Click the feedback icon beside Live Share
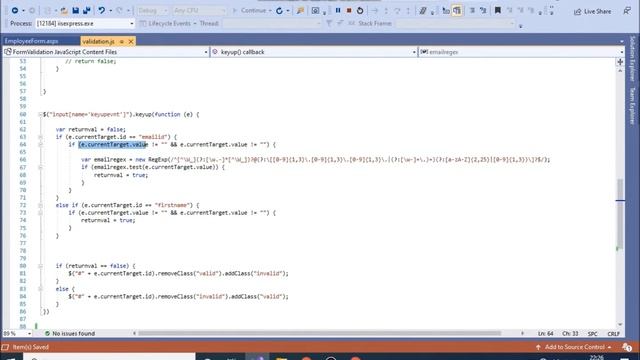640x360 pixels. point(627,11)
